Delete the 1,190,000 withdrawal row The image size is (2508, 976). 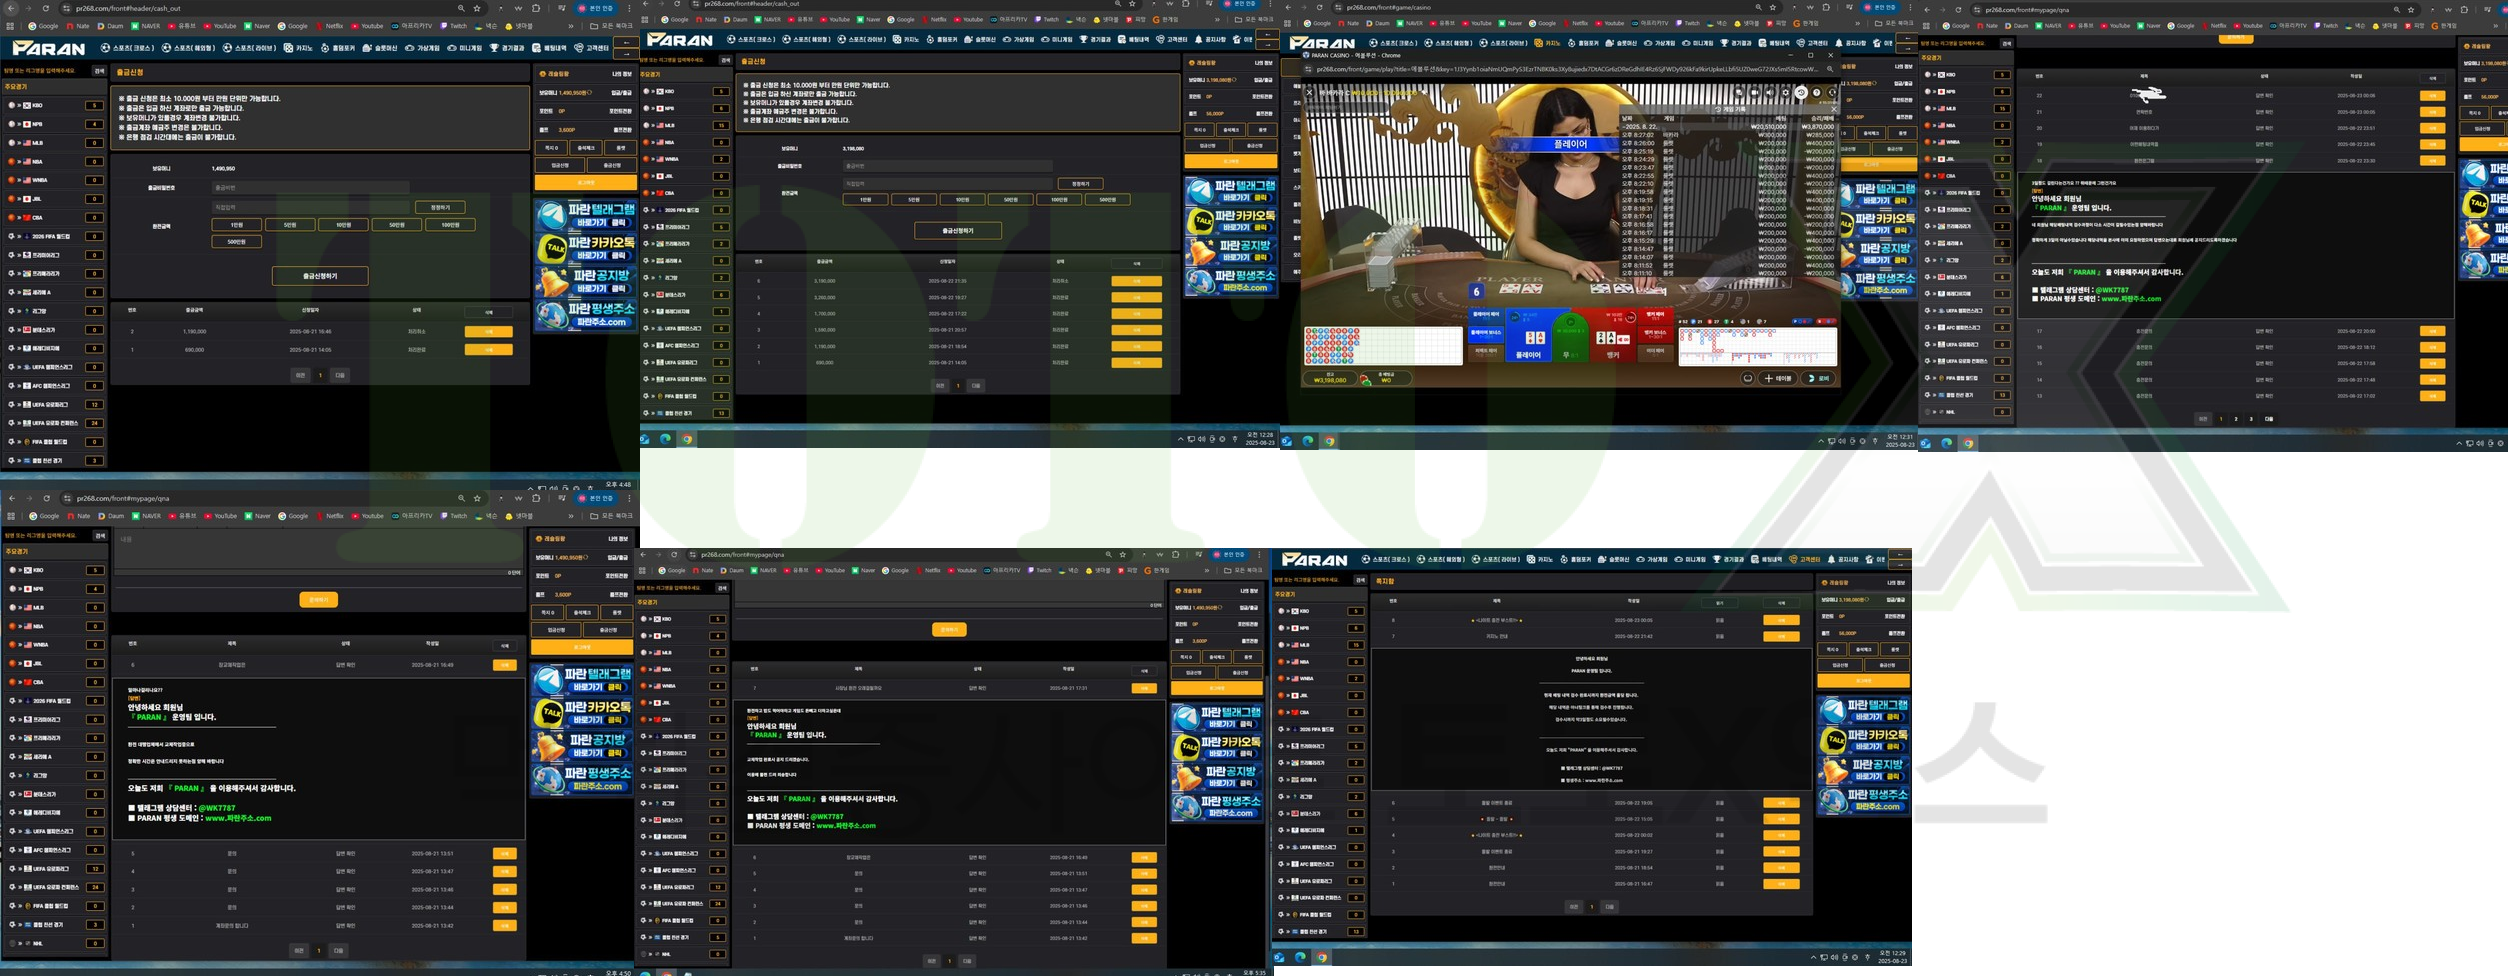coord(488,331)
